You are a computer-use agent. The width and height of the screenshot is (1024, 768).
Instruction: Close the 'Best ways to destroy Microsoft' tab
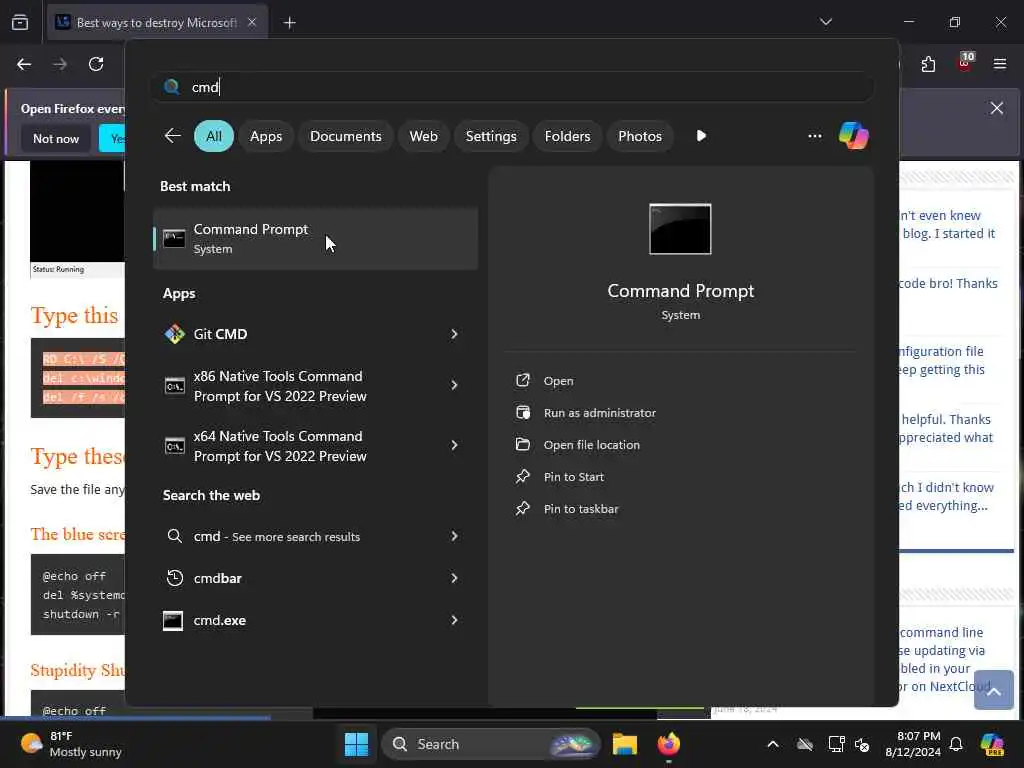[252, 22]
